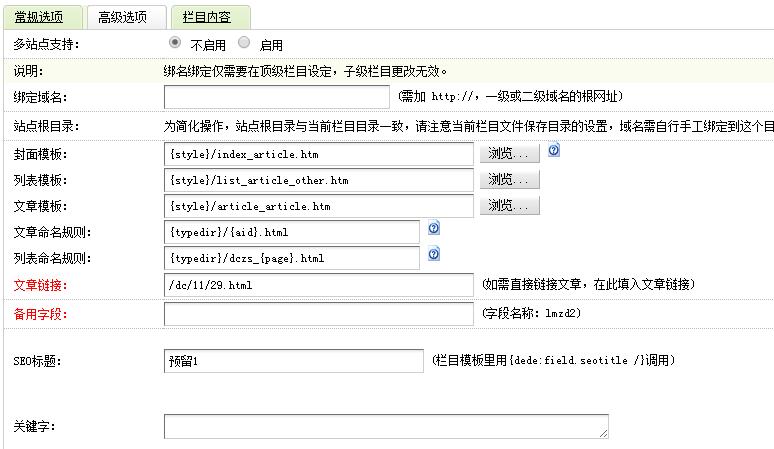
Task: Click help icon next to 文章命名规则 field
Action: 433,228
